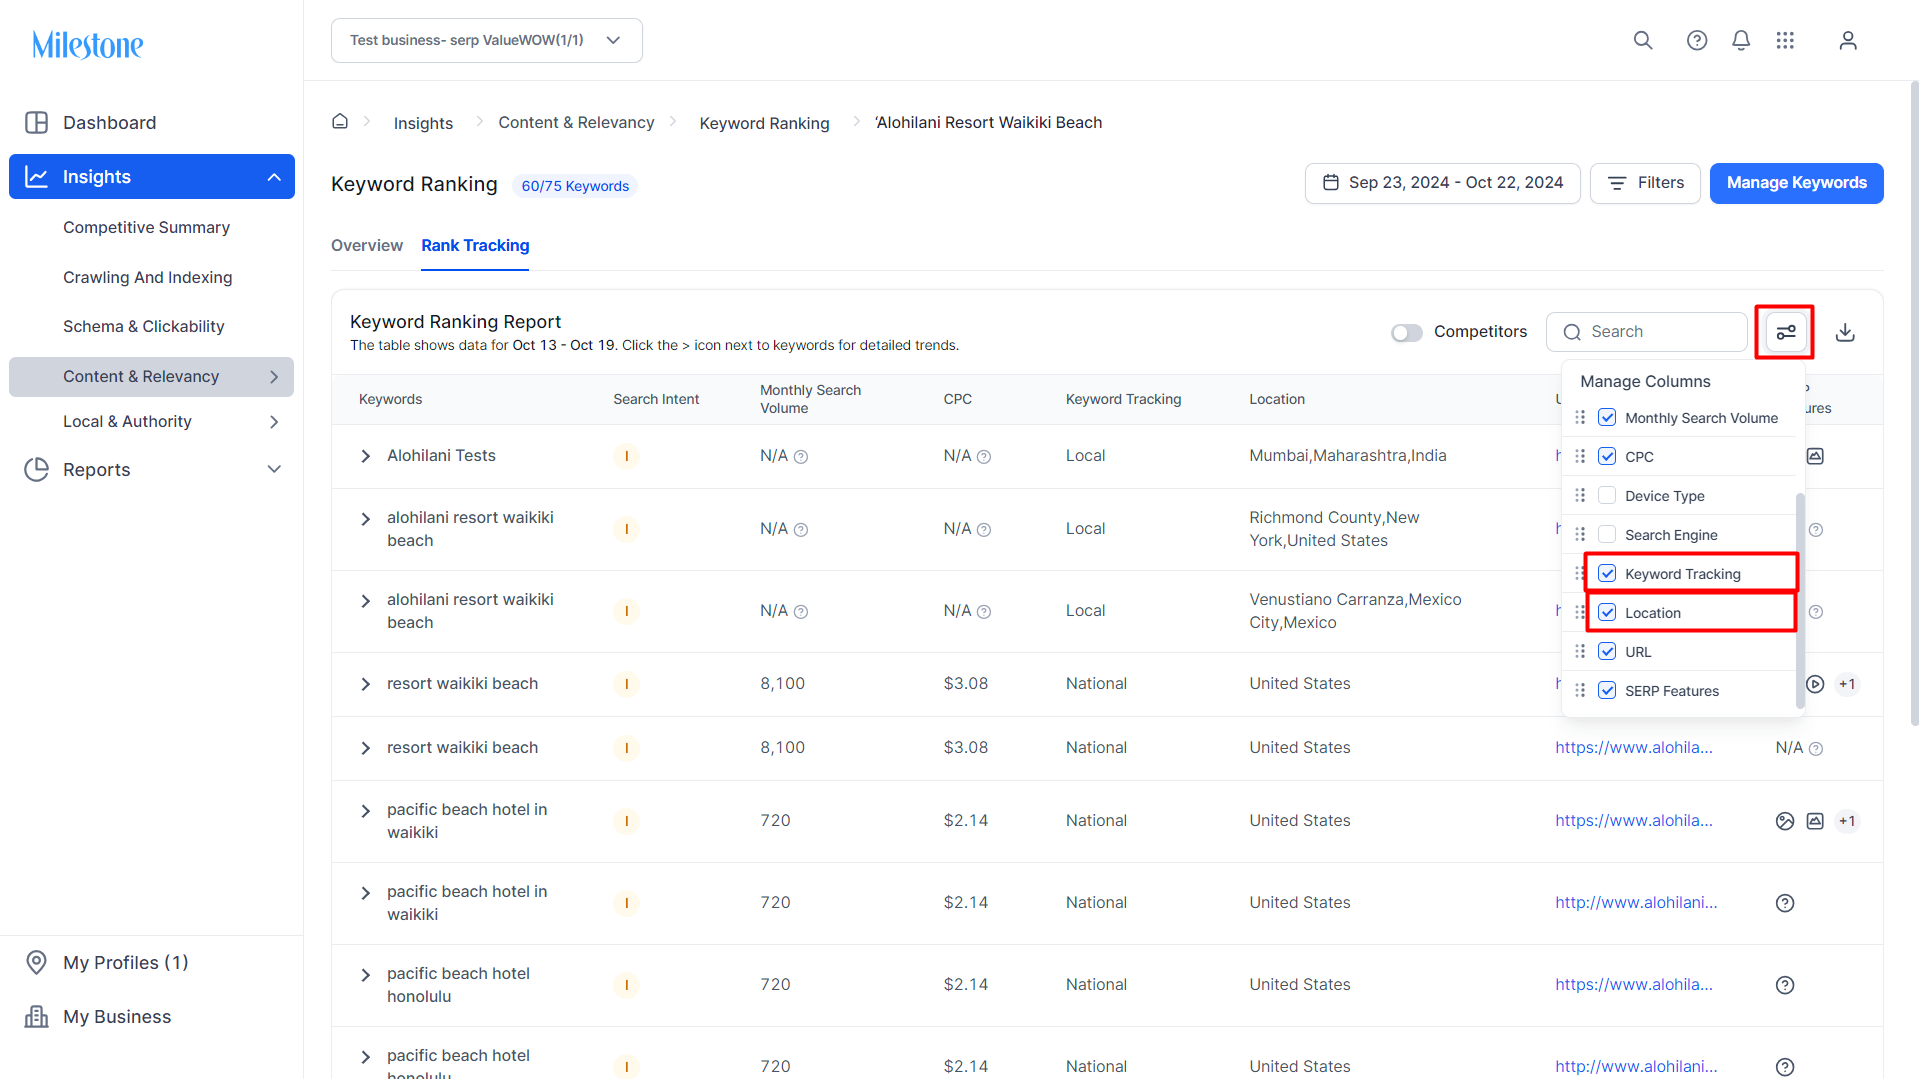Open Crawling And Indexing in sidebar

point(147,277)
